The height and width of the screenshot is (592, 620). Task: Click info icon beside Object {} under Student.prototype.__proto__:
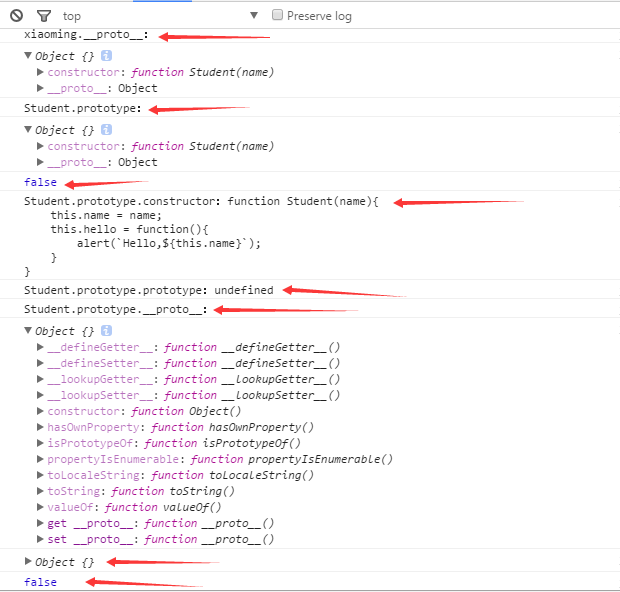pyautogui.click(x=106, y=331)
